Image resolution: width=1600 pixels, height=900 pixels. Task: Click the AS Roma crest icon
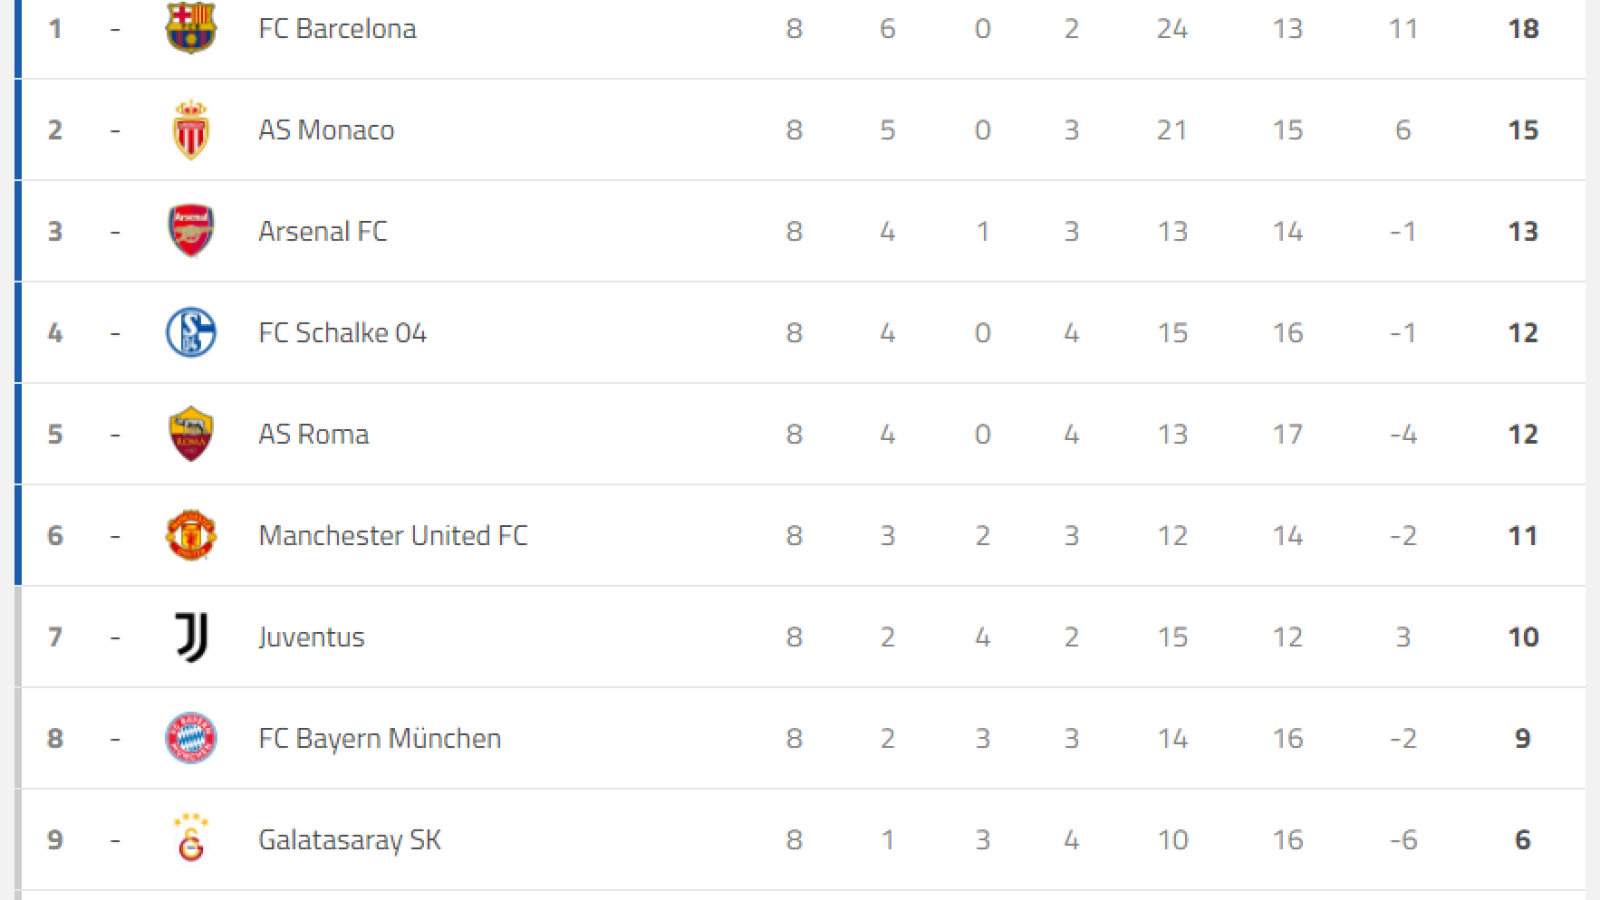point(191,434)
